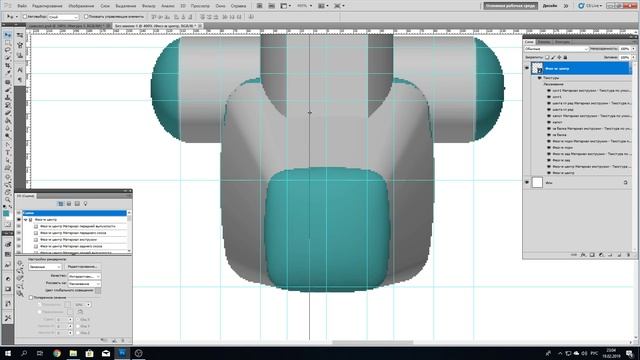The image size is (640, 360).
Task: Click Add layer style fx icon
Action: tap(583, 255)
